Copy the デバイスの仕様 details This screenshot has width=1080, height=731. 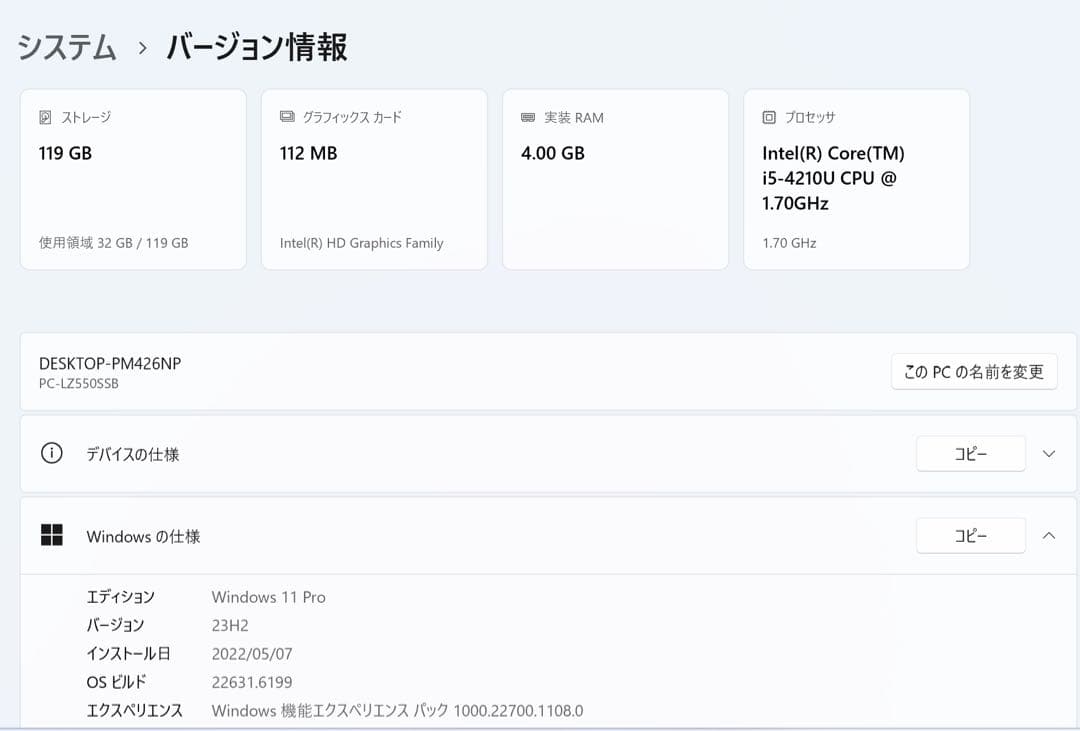tap(970, 454)
